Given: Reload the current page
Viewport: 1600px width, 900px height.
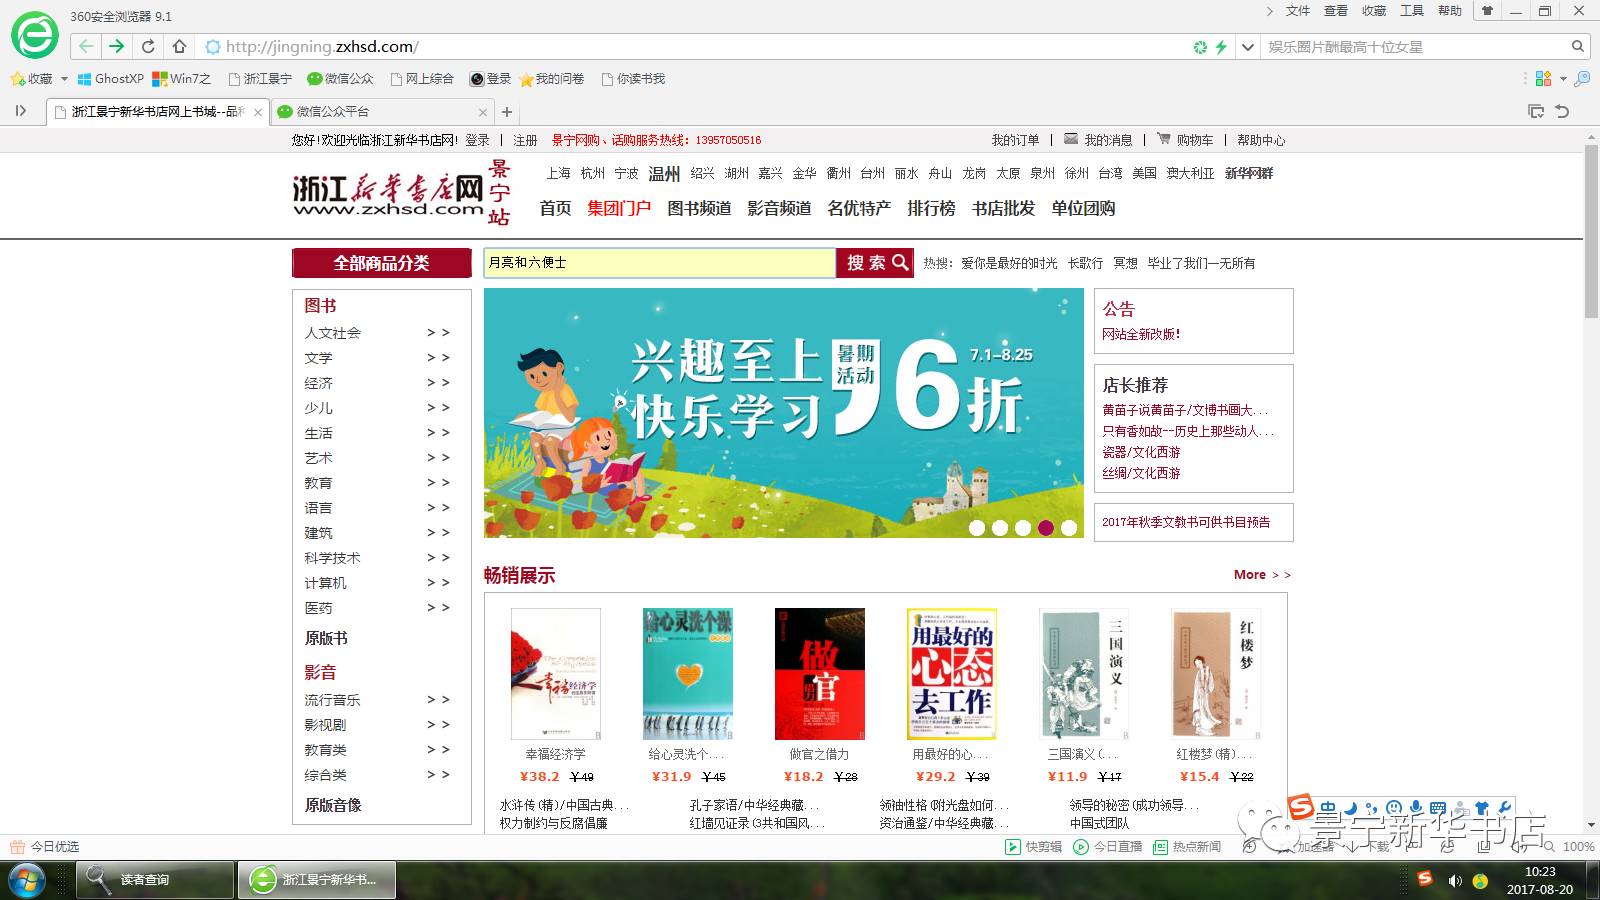Looking at the screenshot, I should [x=148, y=46].
